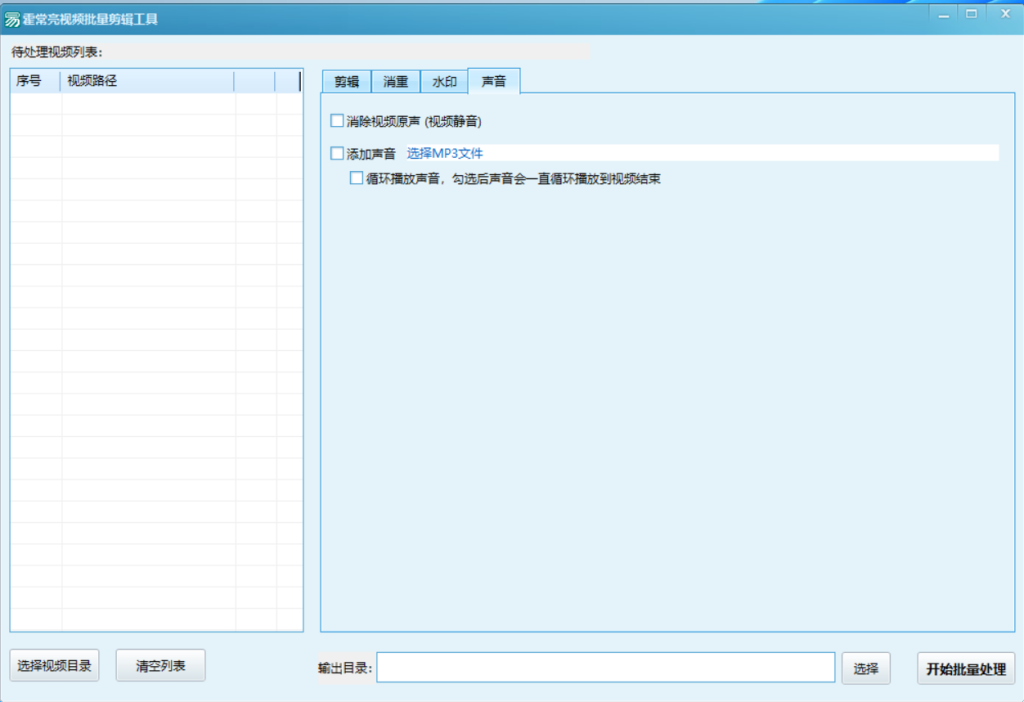Click the 清空列表 button

(x=160, y=666)
